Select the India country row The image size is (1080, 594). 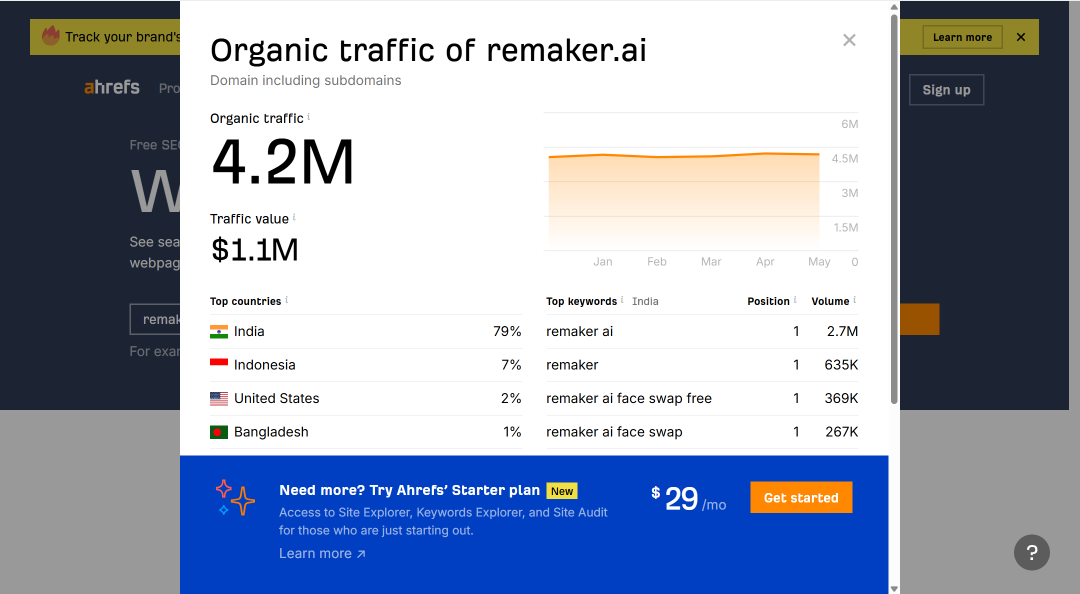pos(366,331)
